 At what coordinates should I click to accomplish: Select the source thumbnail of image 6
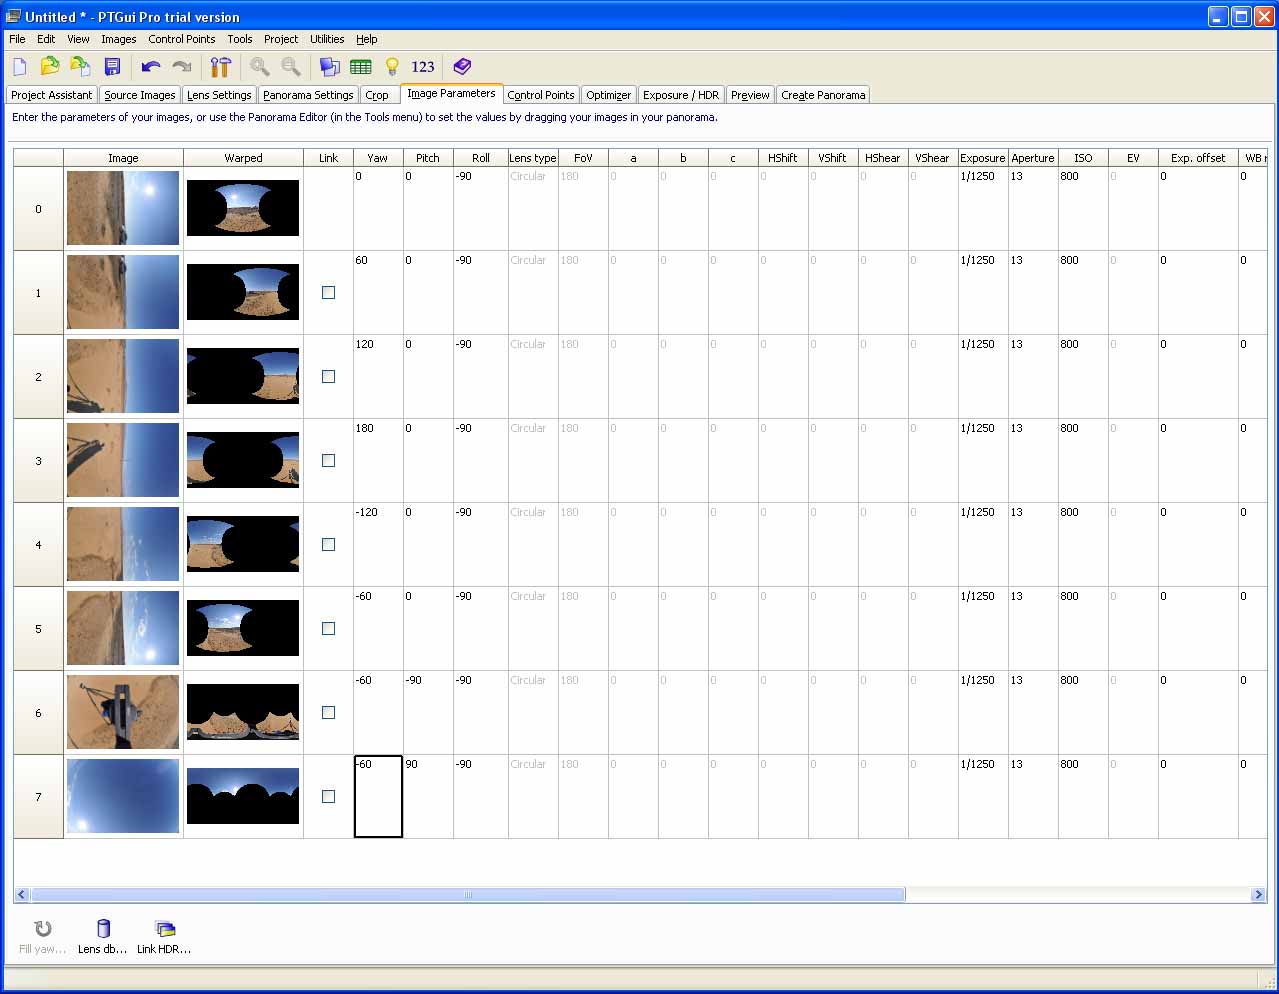pyautogui.click(x=123, y=712)
